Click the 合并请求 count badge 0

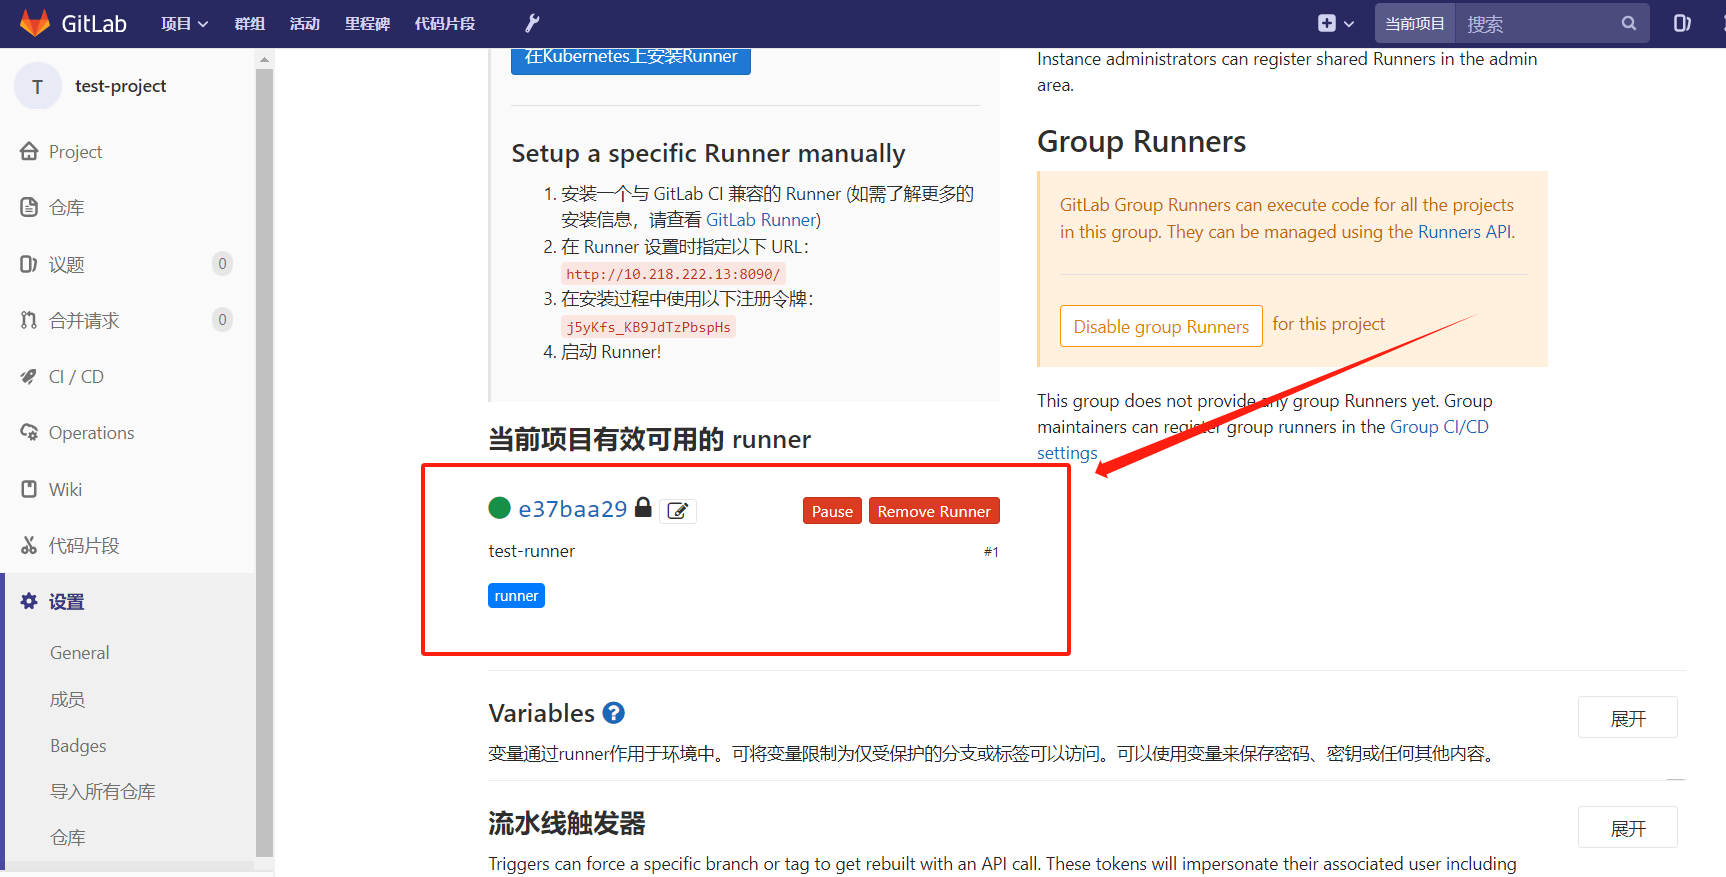tap(223, 319)
